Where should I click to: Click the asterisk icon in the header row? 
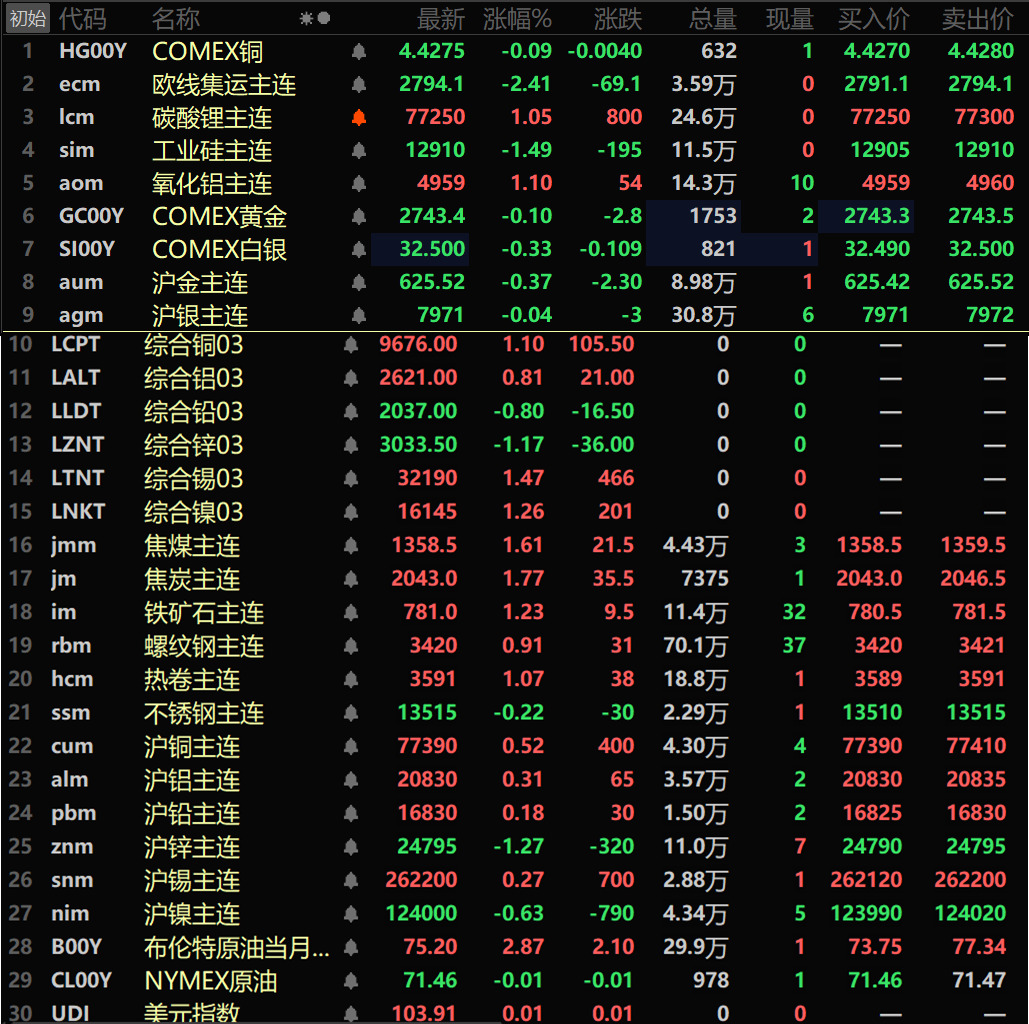coord(306,18)
